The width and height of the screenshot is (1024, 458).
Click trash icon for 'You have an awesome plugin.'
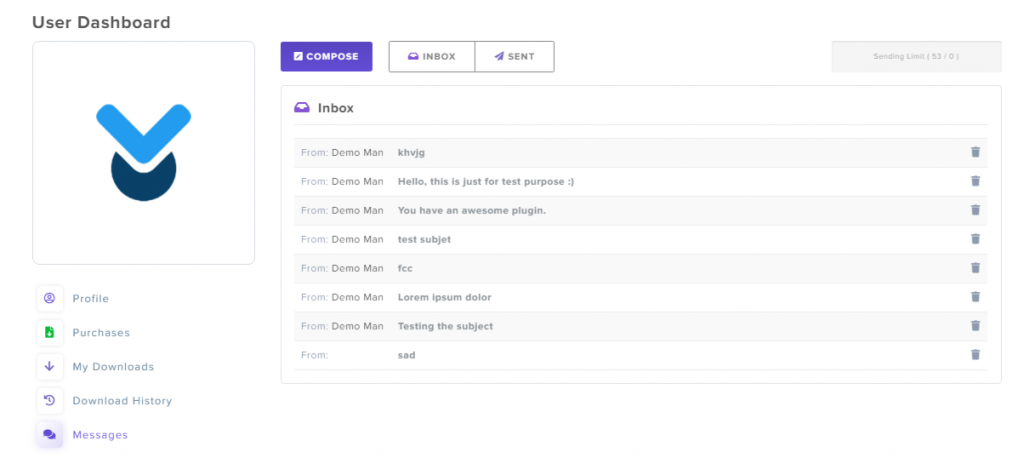(975, 210)
